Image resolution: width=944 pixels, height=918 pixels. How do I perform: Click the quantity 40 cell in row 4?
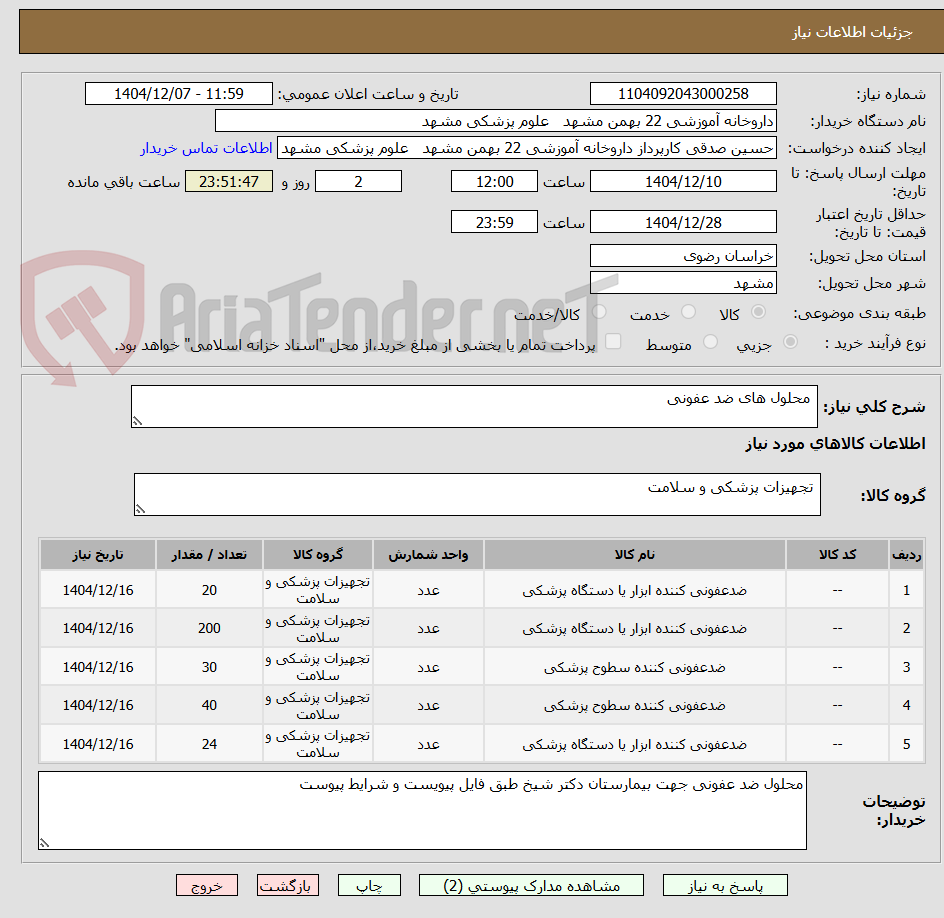pos(209,705)
